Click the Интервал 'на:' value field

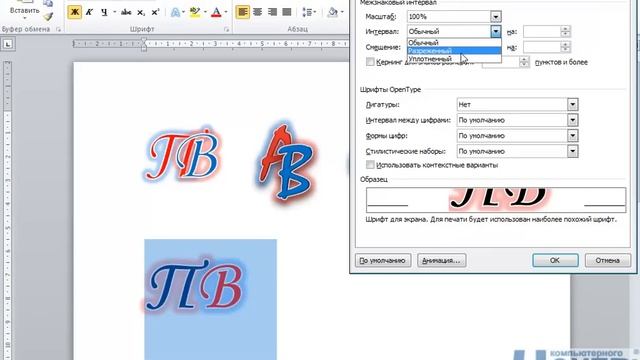tap(542, 31)
